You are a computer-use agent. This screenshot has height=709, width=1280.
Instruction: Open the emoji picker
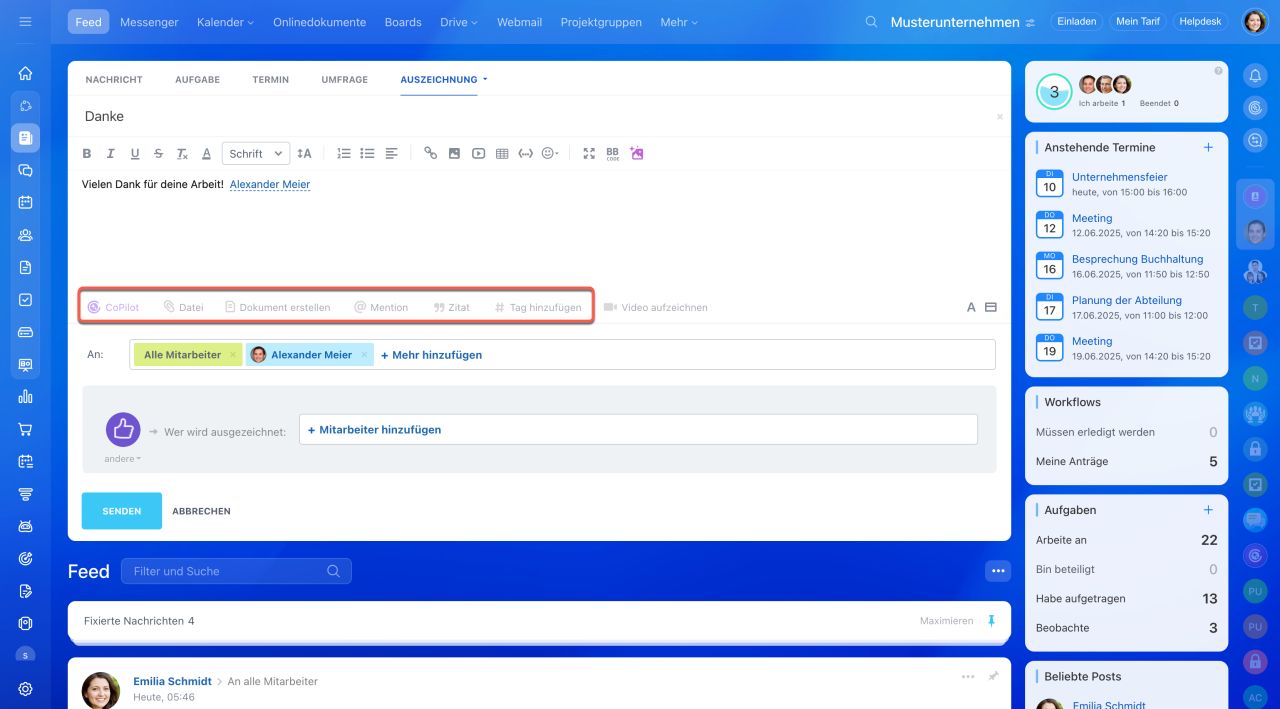(549, 153)
